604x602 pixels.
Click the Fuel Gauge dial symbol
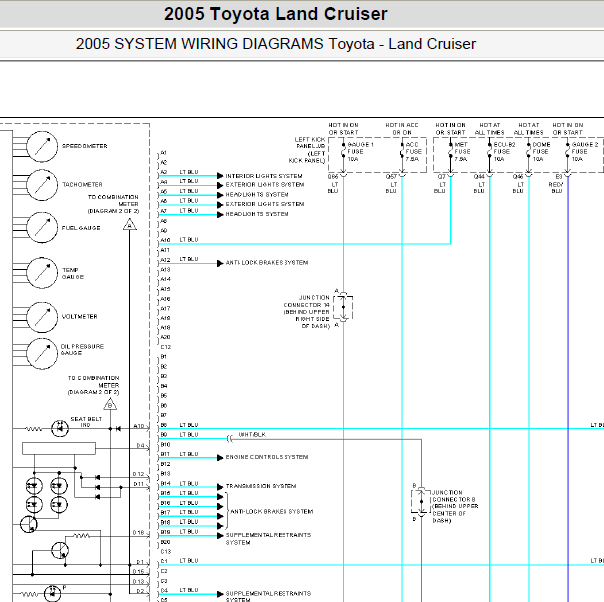[42, 227]
